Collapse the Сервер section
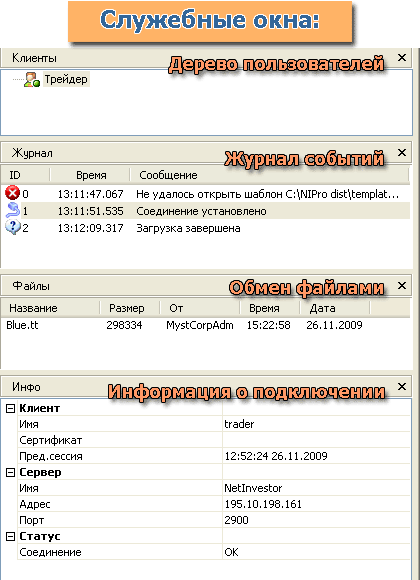This screenshot has width=420, height=580. 11,472
